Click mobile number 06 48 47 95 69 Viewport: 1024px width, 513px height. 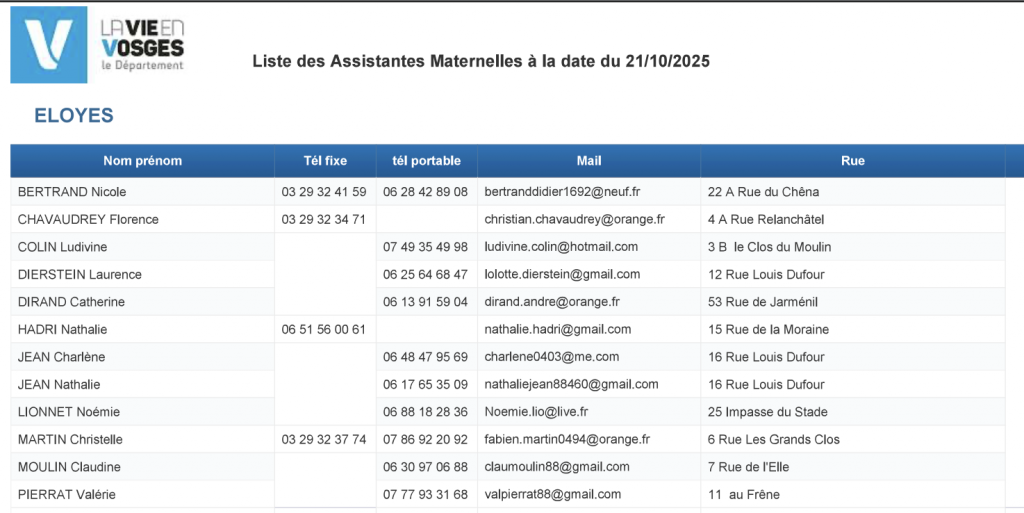(x=425, y=357)
